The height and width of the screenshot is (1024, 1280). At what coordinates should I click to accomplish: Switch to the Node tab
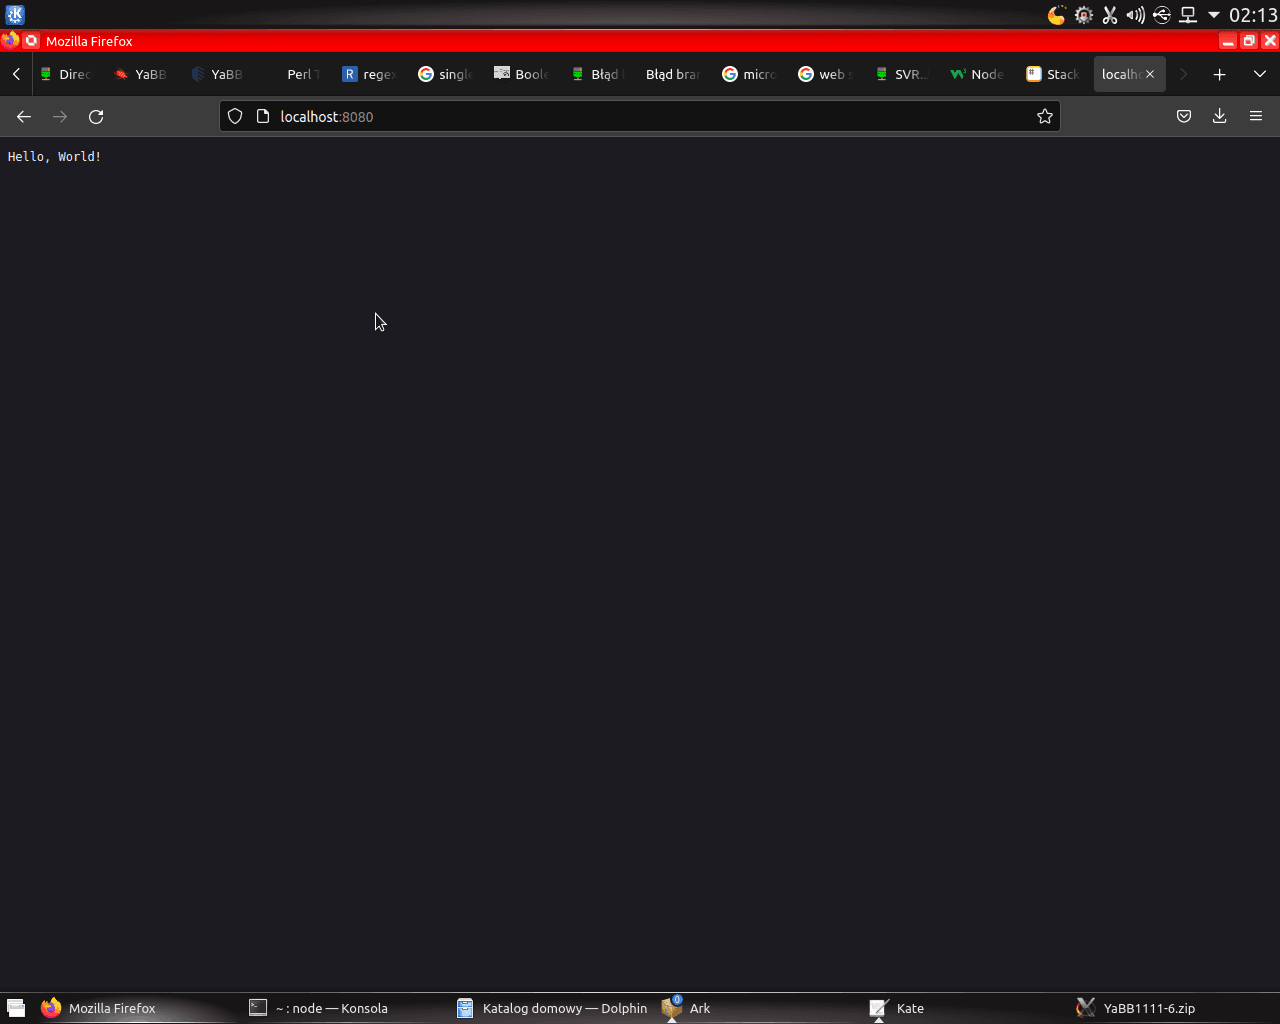pos(979,74)
